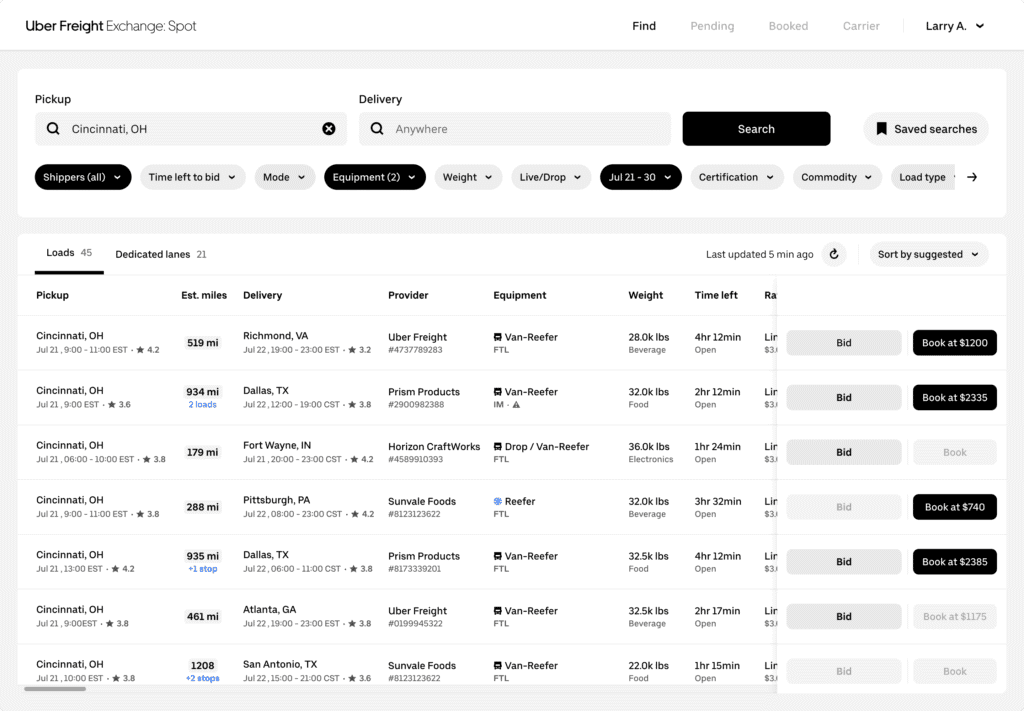Image resolution: width=1024 pixels, height=711 pixels.
Task: Open the Equipment (2) filter dropdown
Action: pyautogui.click(x=374, y=177)
